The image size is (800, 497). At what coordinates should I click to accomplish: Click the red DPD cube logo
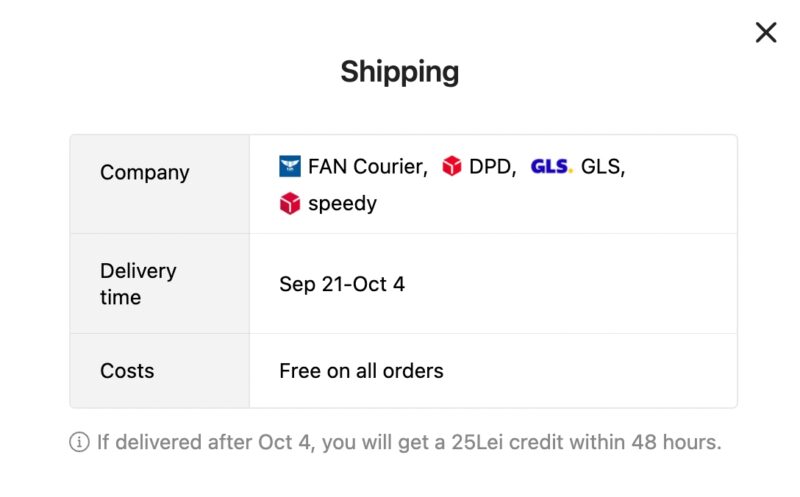coord(452,167)
